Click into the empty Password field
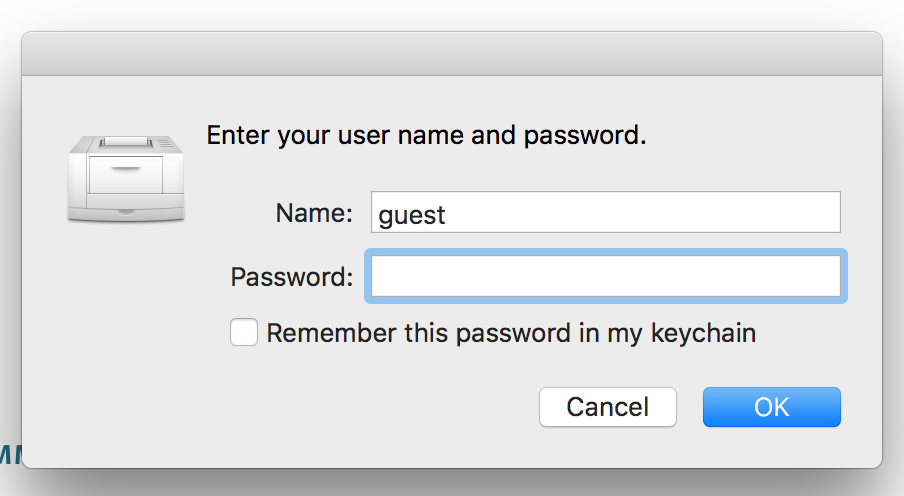This screenshot has width=904, height=496. [605, 277]
